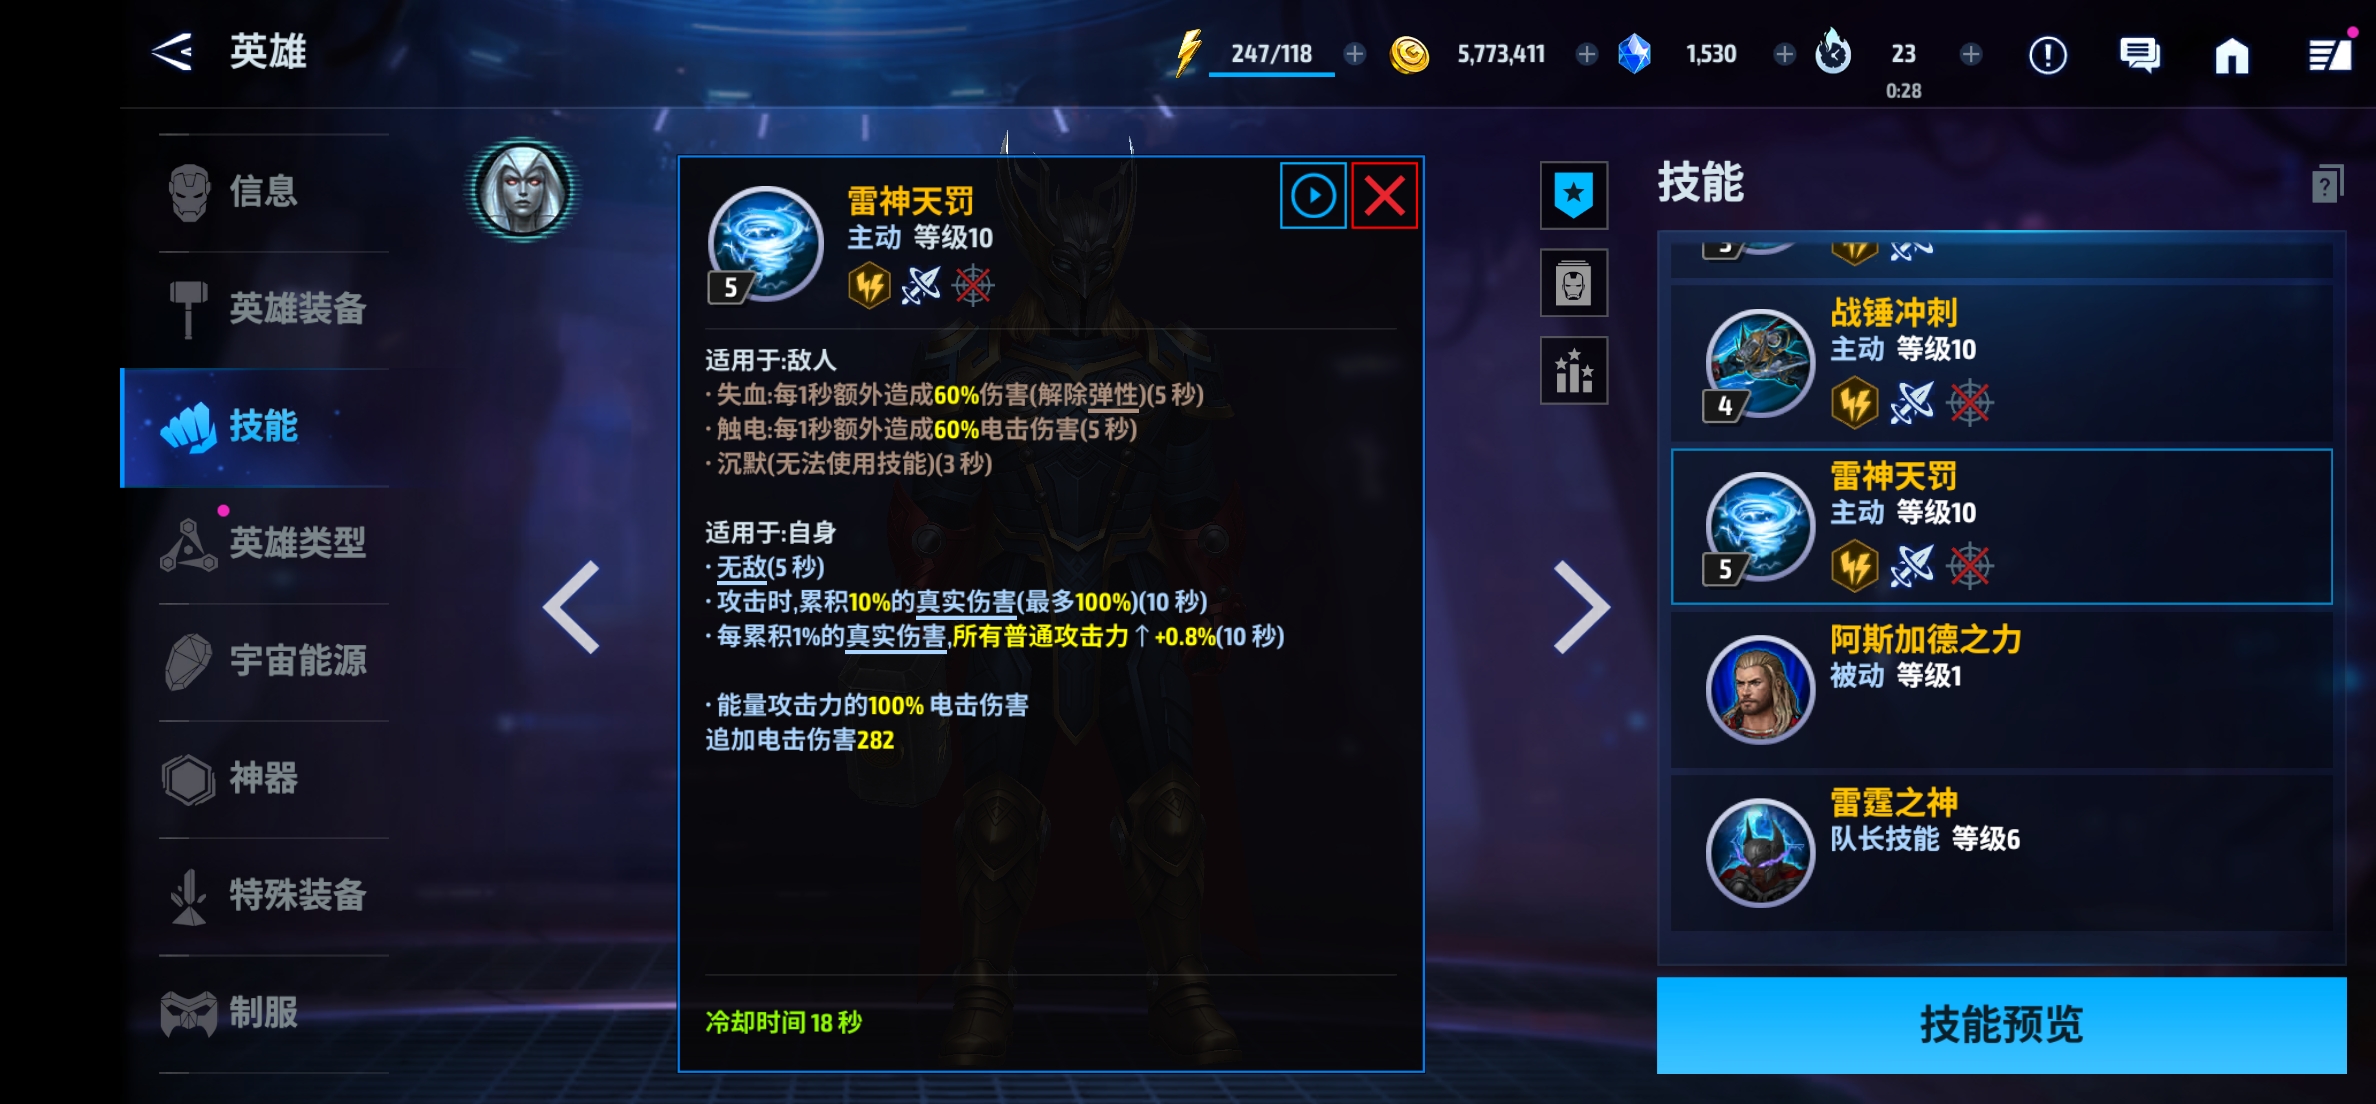Click the helmet card icon below star badge
The image size is (2376, 1104).
(x=1574, y=283)
